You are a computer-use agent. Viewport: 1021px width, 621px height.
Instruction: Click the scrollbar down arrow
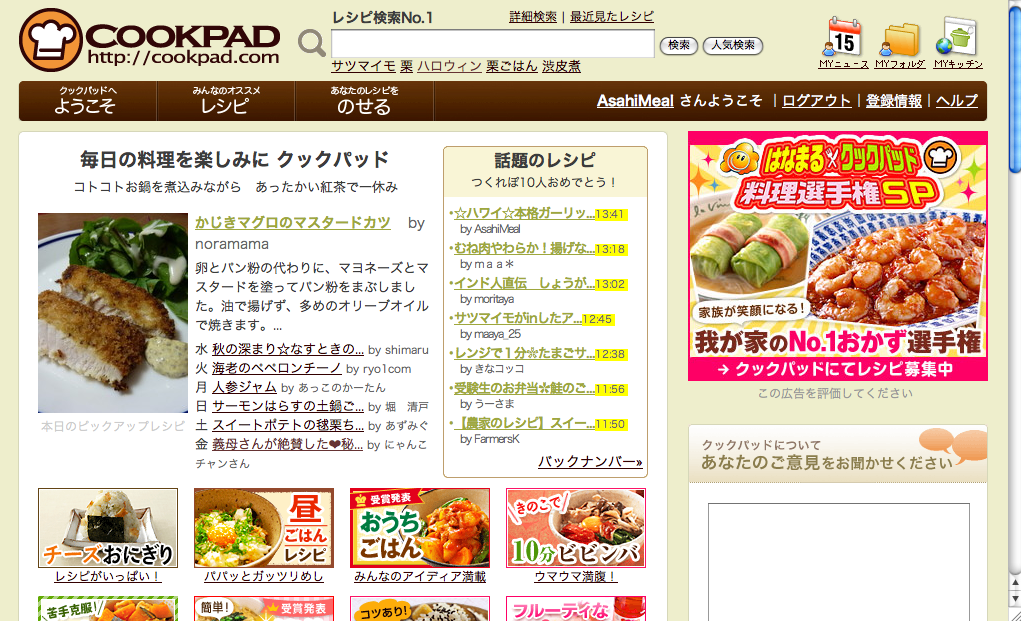coord(1014,598)
